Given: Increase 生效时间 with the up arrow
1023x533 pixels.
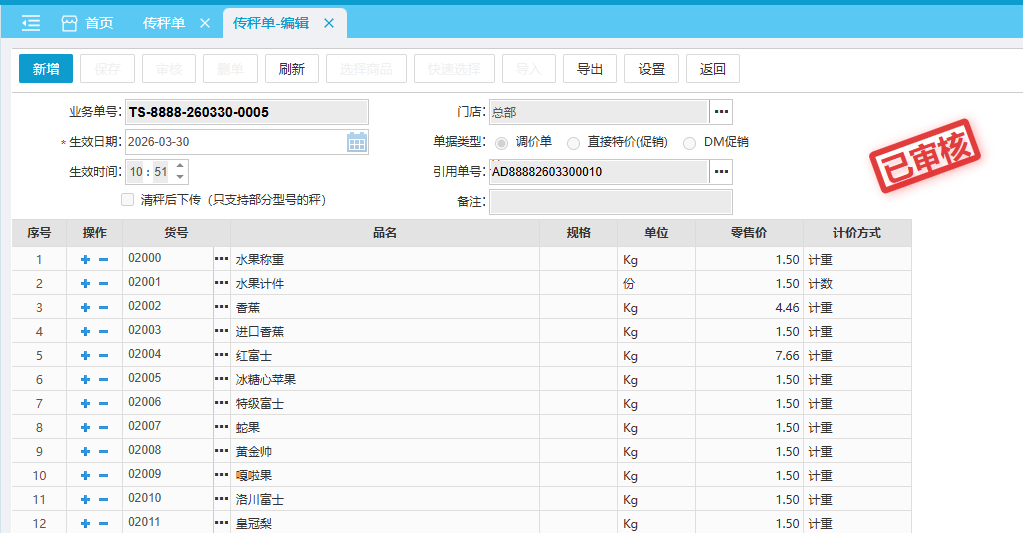Looking at the screenshot, I should click(x=179, y=166).
